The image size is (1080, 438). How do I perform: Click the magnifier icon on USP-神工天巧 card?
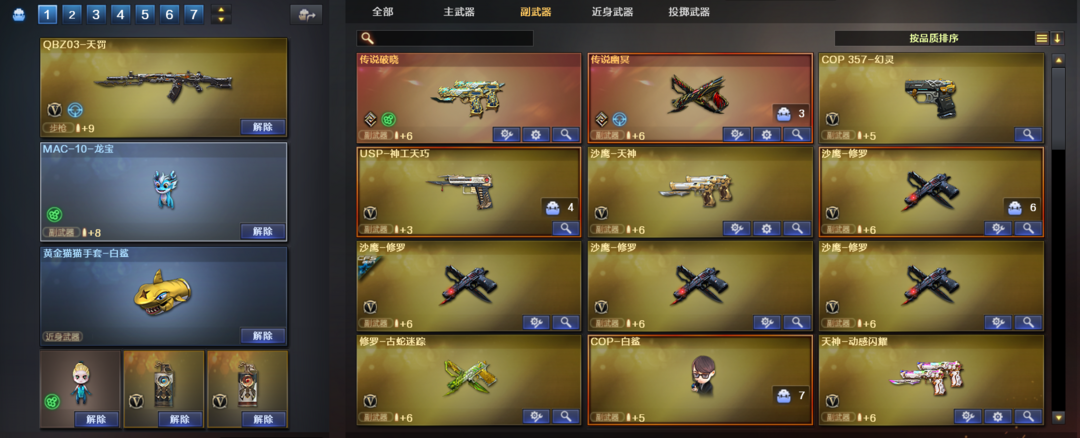[565, 228]
